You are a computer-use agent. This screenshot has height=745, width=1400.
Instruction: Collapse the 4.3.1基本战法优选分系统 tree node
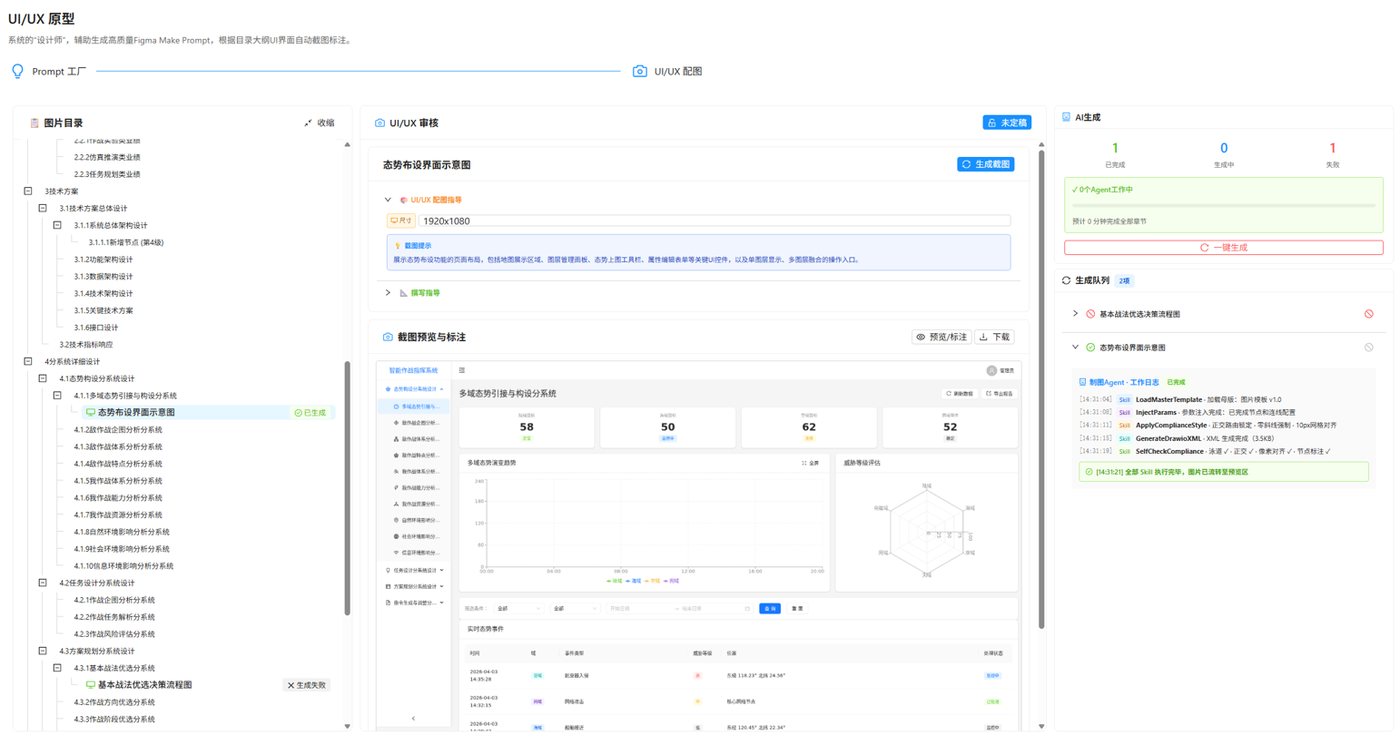[57, 668]
